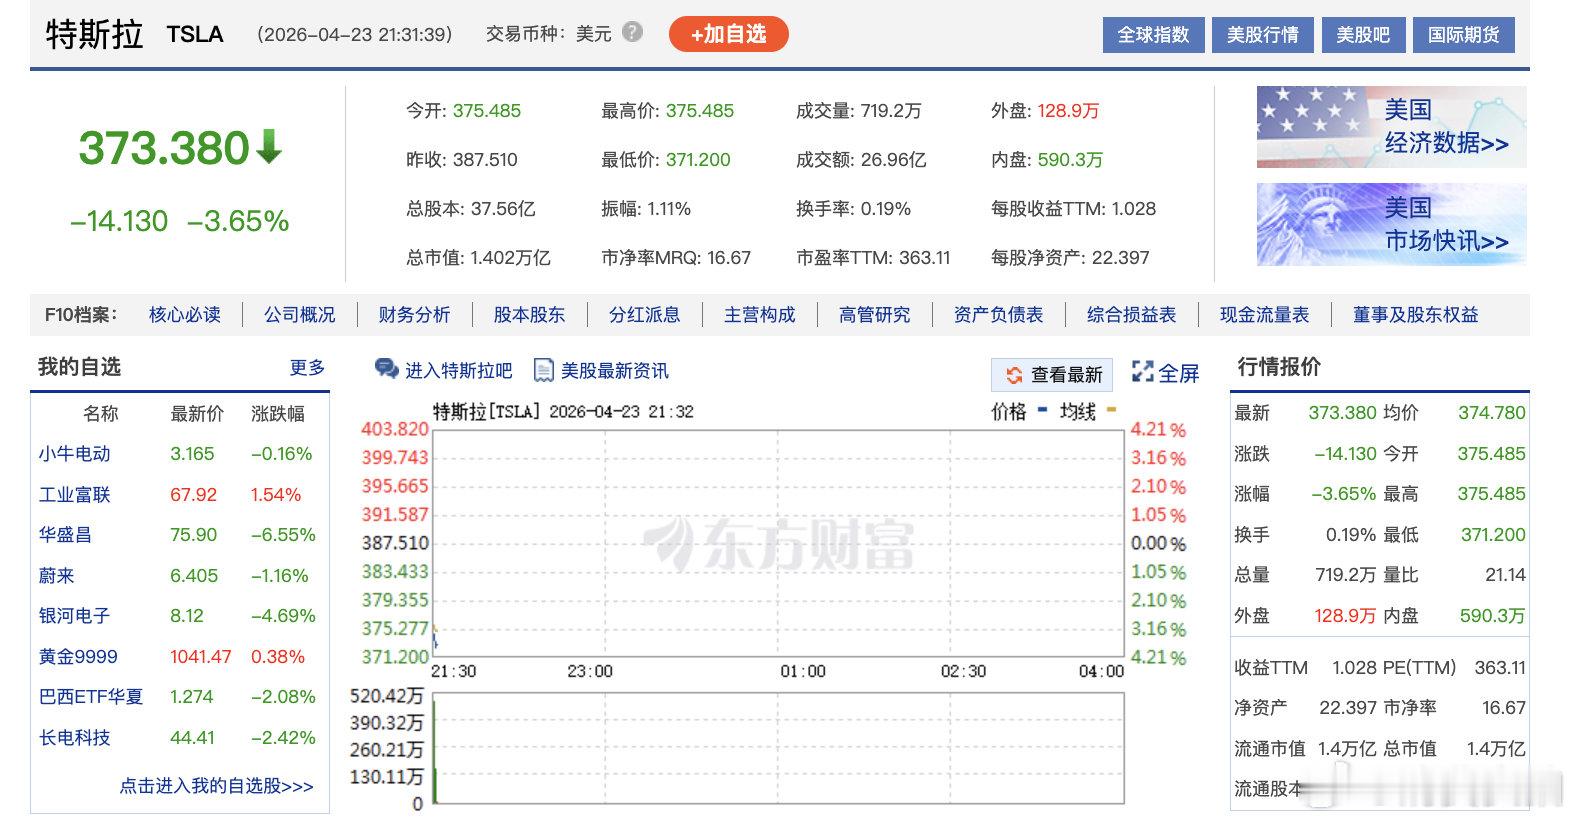Open the 资产负债表 tab
The image size is (1578, 824).
pyautogui.click(x=998, y=315)
